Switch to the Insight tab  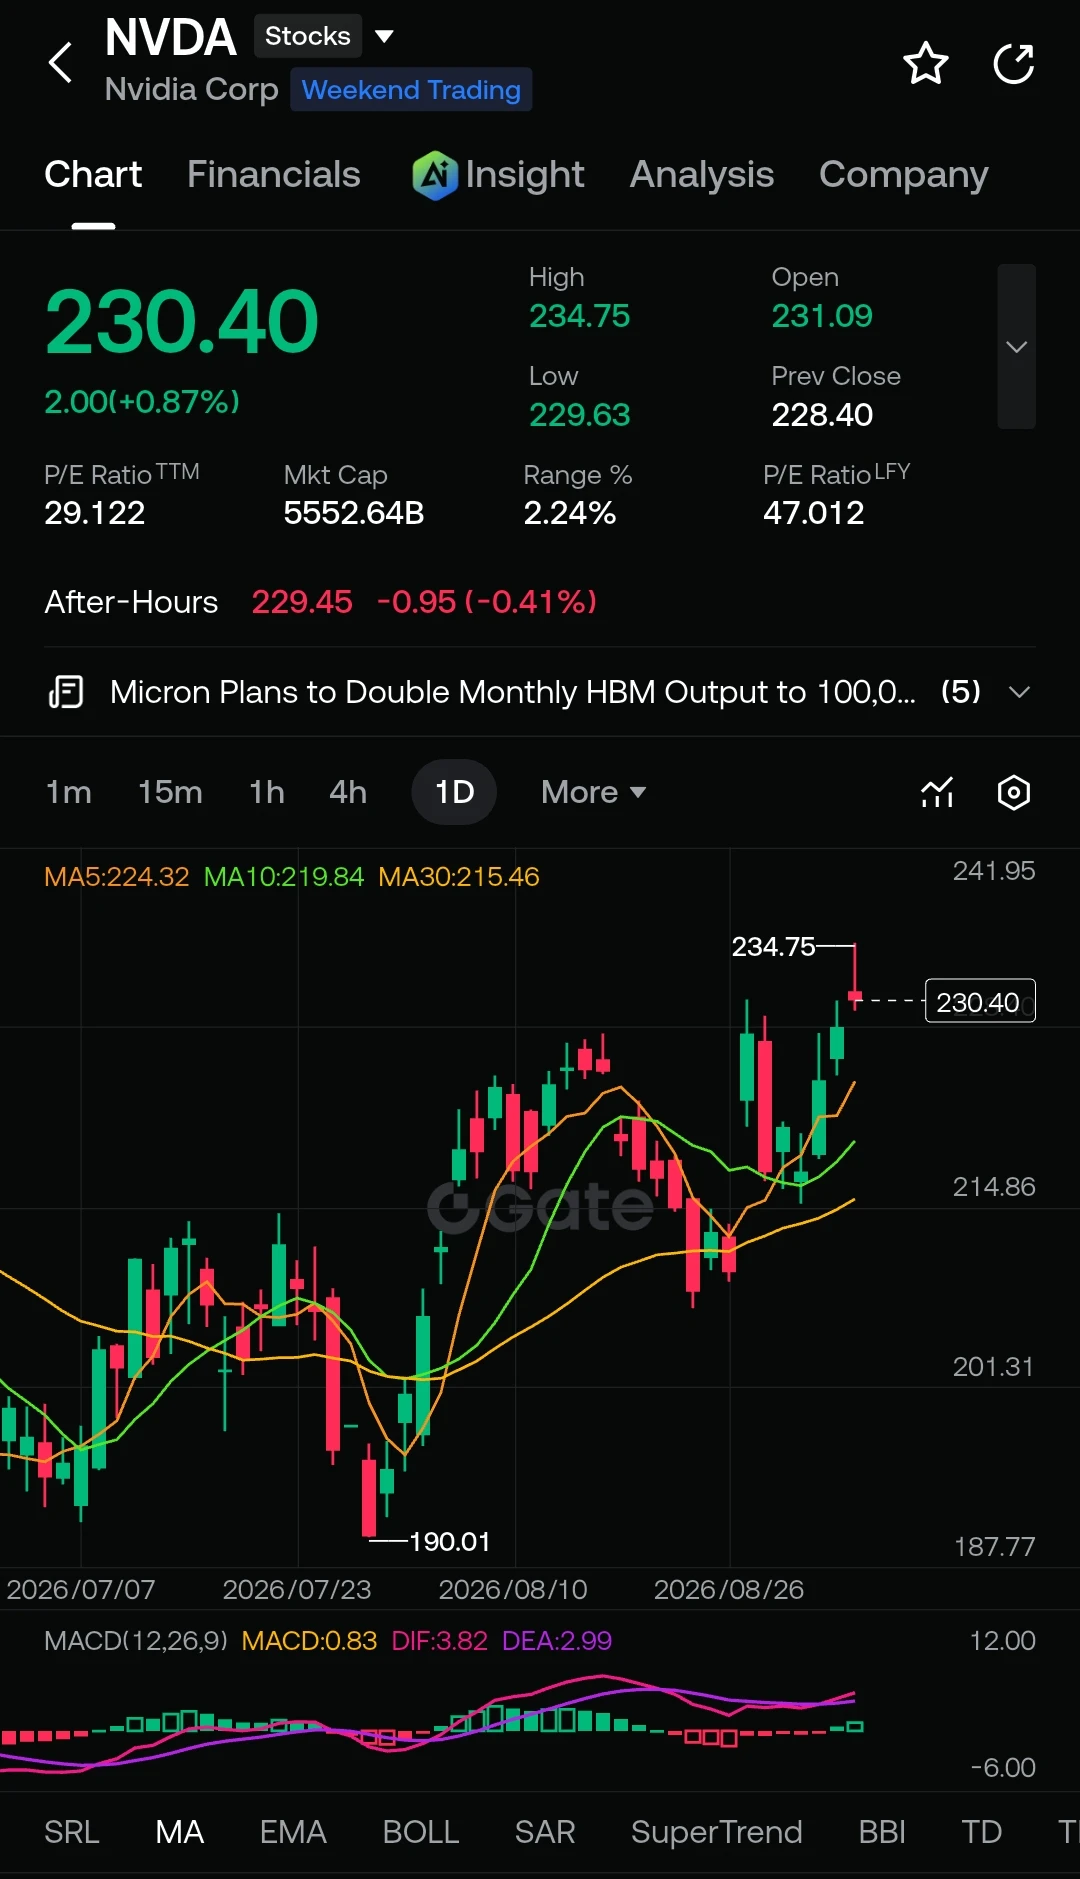point(524,175)
